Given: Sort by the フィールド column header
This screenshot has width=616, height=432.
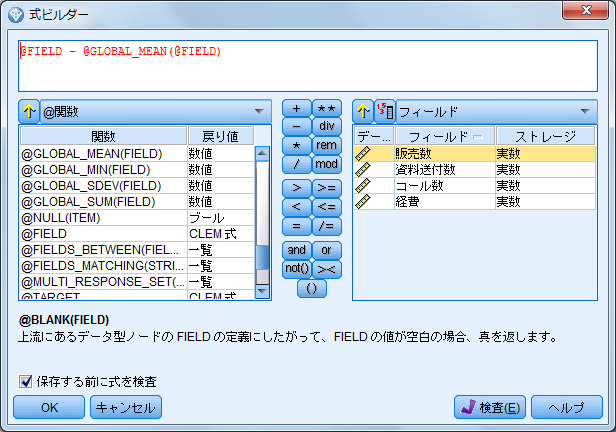Looking at the screenshot, I should (445, 136).
